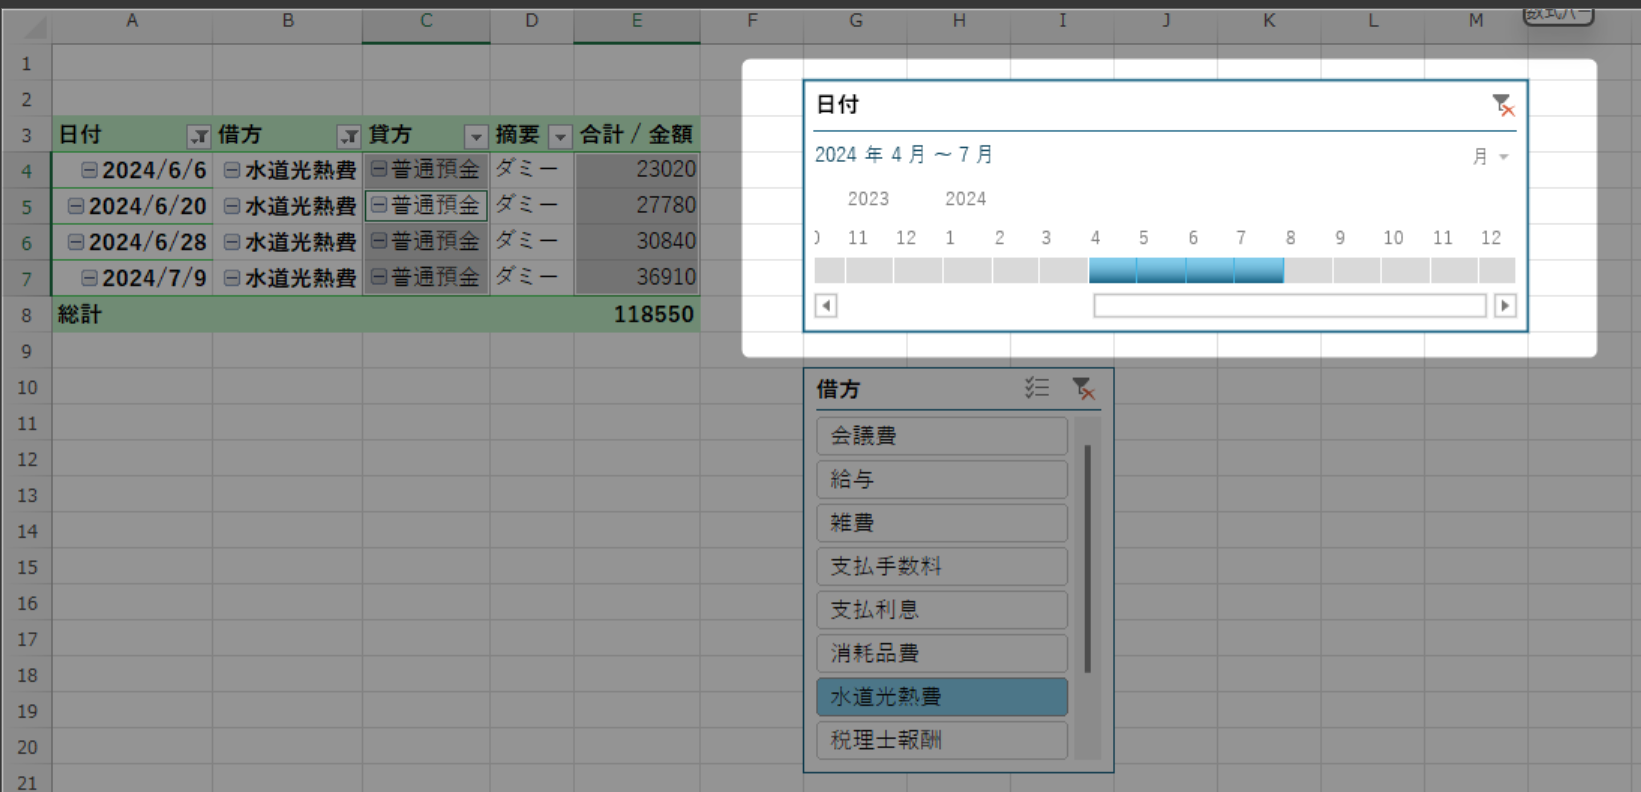Collapse the 2024/6/6 date row
The width and height of the screenshot is (1641, 792).
89,170
